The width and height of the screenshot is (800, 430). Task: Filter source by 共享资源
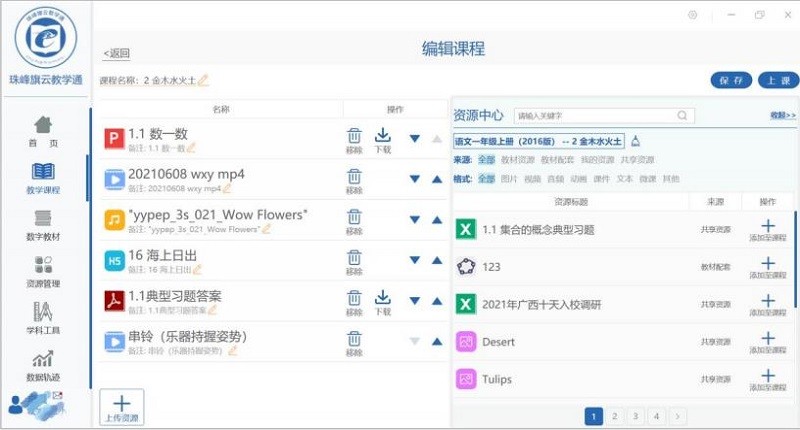pos(637,160)
